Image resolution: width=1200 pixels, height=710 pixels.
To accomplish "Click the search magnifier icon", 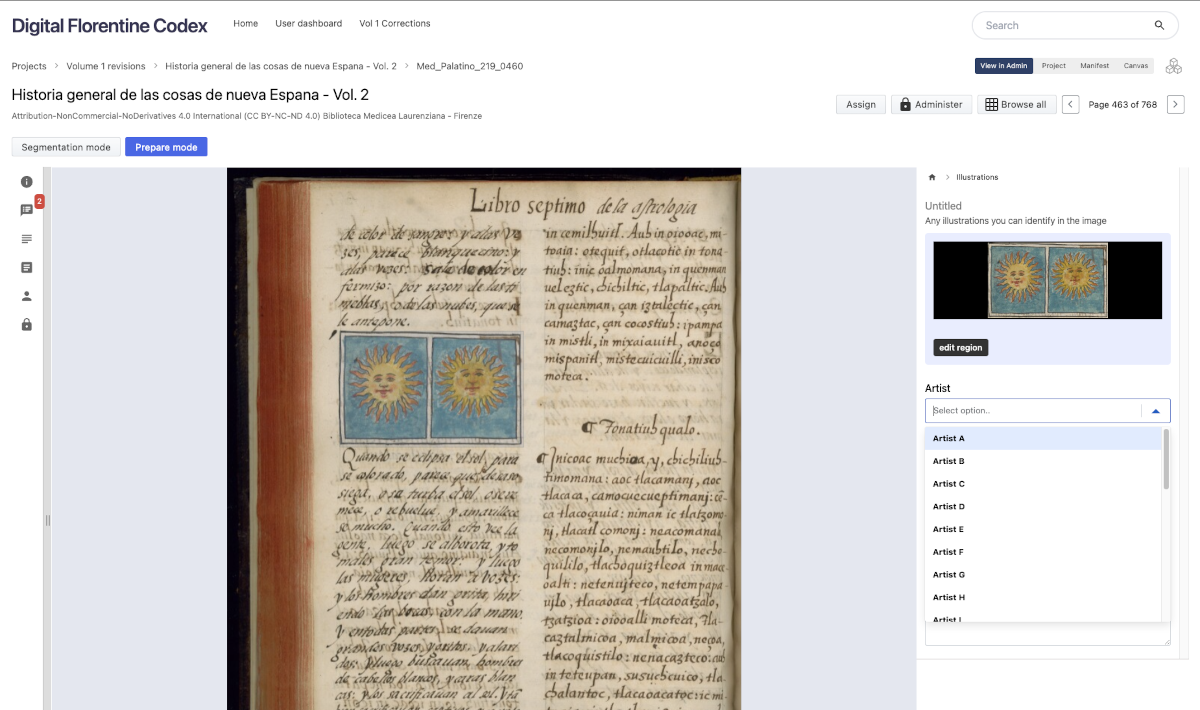I will pos(1159,26).
